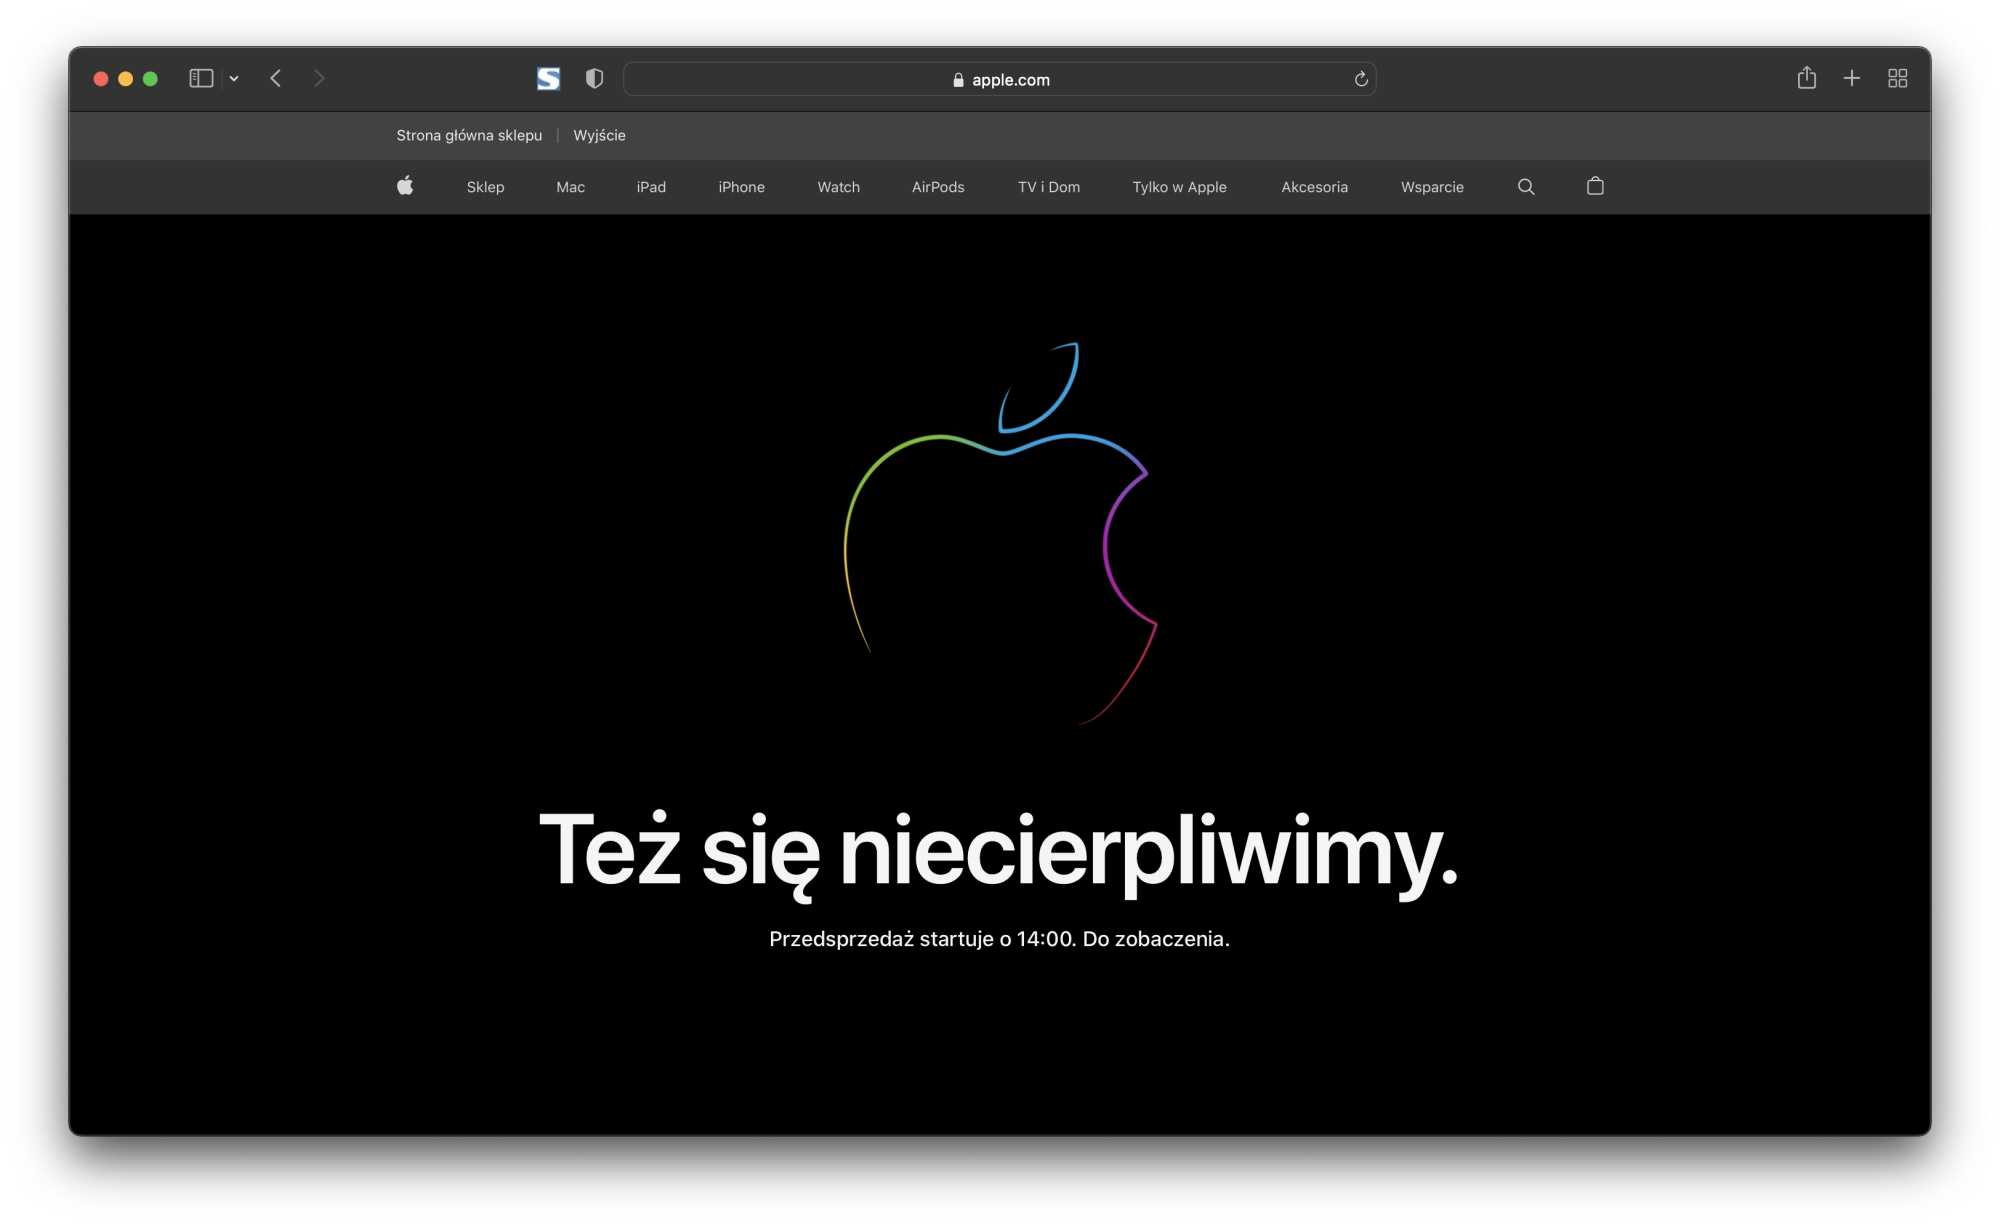Screen dimensions: 2000x1227
Task: Follow the Strona główna sklepu link
Action: [x=469, y=135]
